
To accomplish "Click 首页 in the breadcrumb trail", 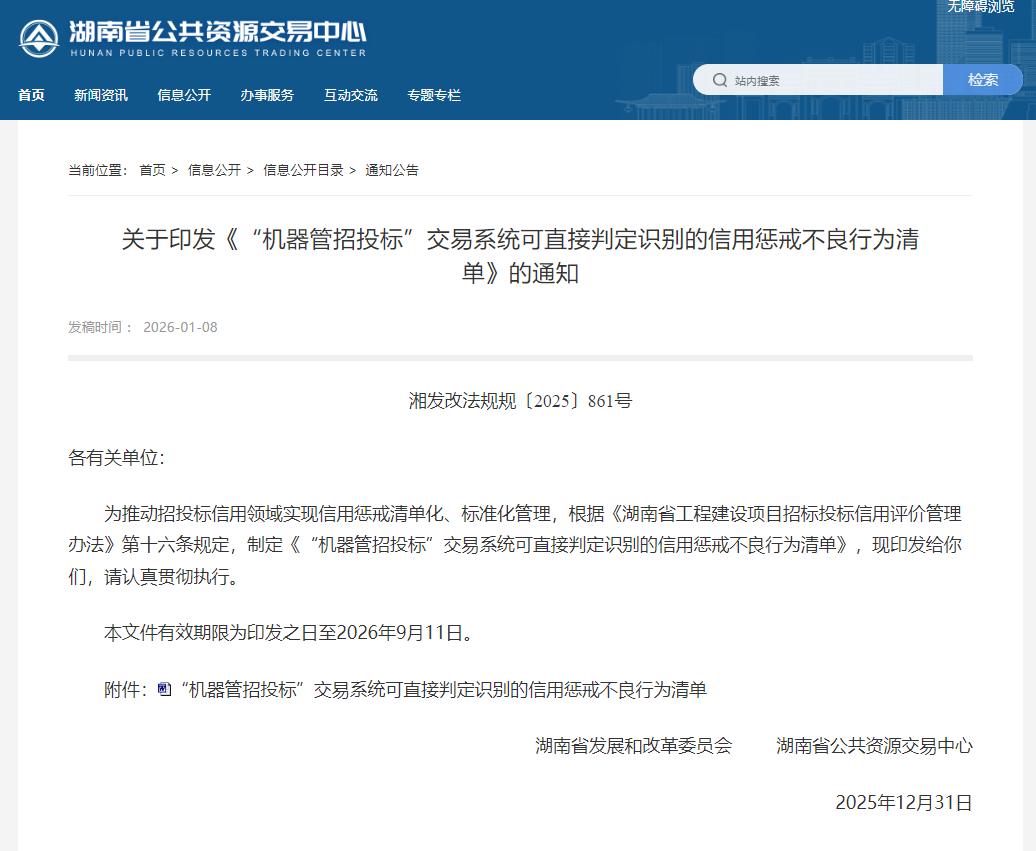I will click(x=152, y=170).
